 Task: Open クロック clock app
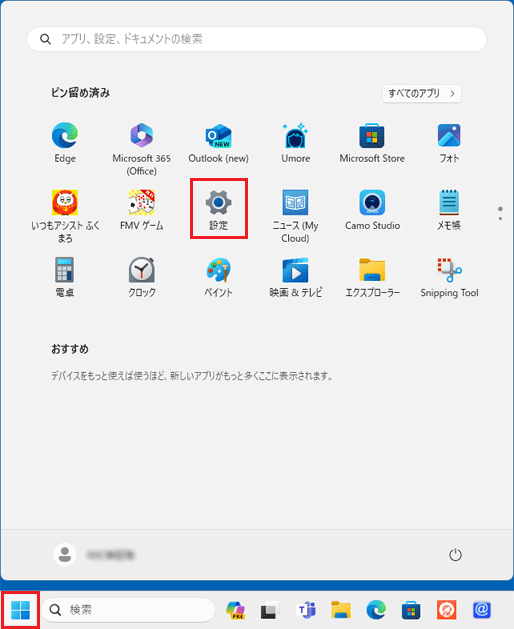point(142,277)
